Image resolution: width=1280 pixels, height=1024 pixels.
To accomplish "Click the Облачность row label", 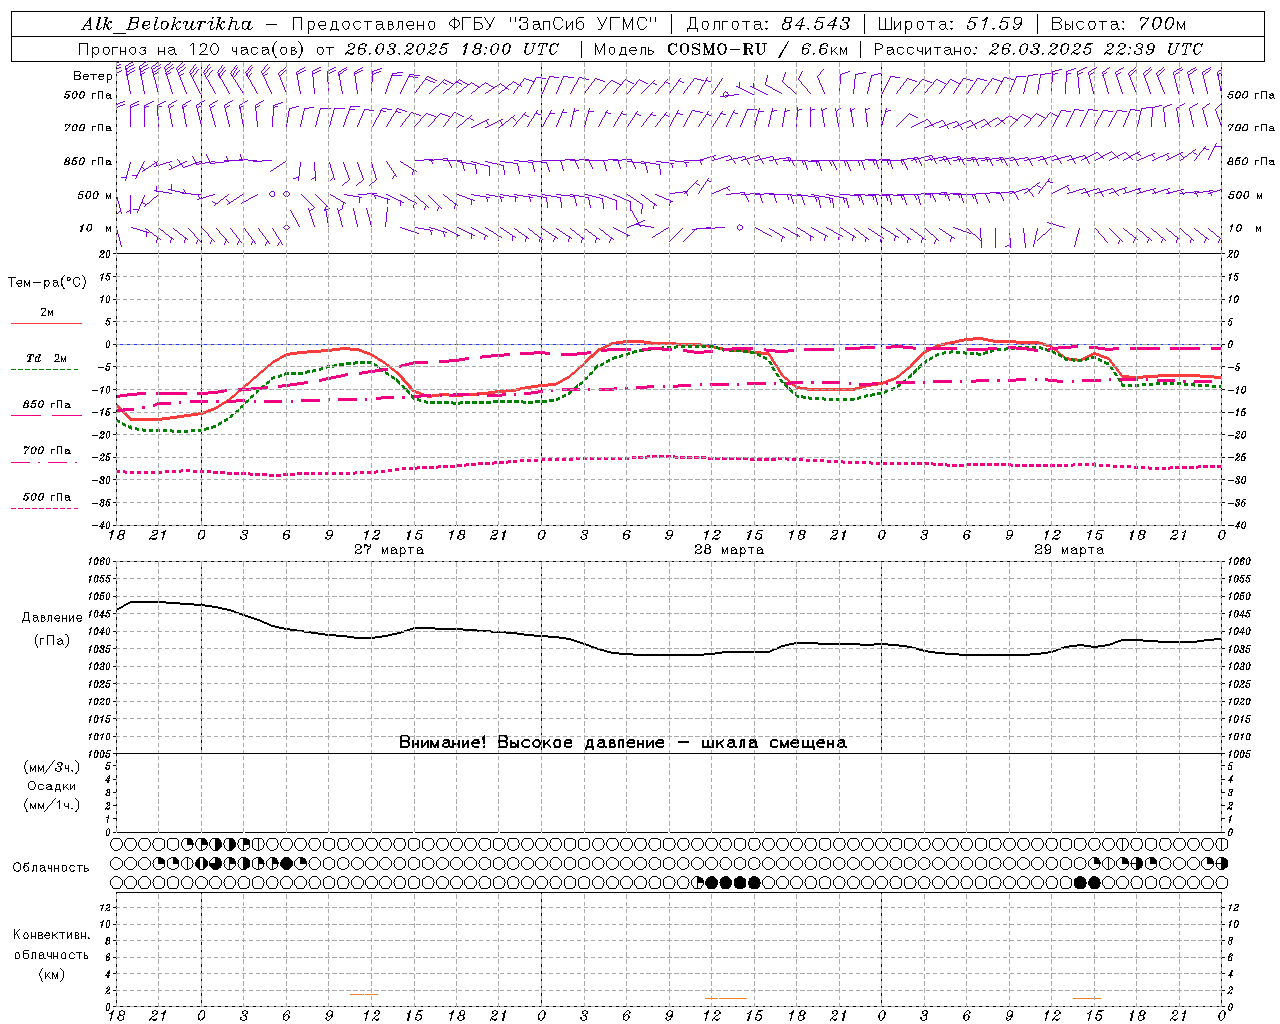I will pos(51,868).
